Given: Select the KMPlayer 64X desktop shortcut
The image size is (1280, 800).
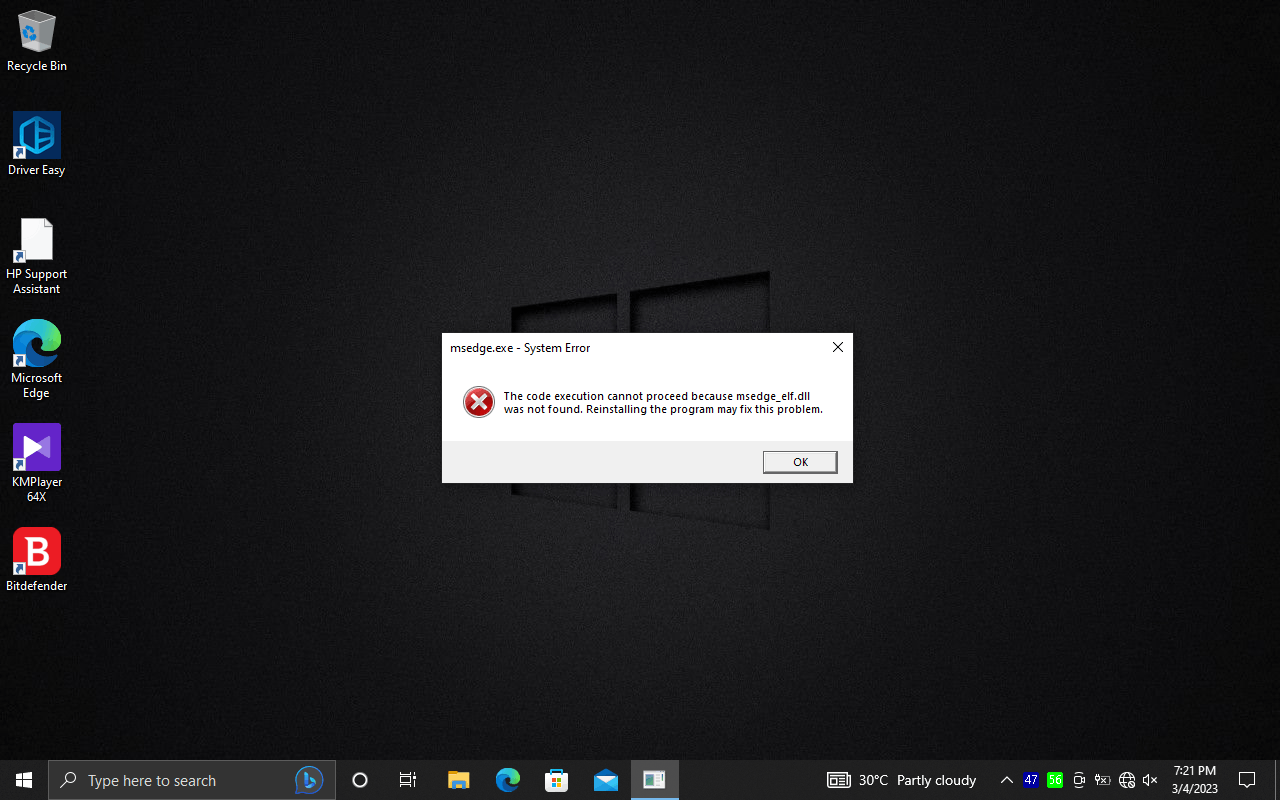Looking at the screenshot, I should click(x=37, y=463).
